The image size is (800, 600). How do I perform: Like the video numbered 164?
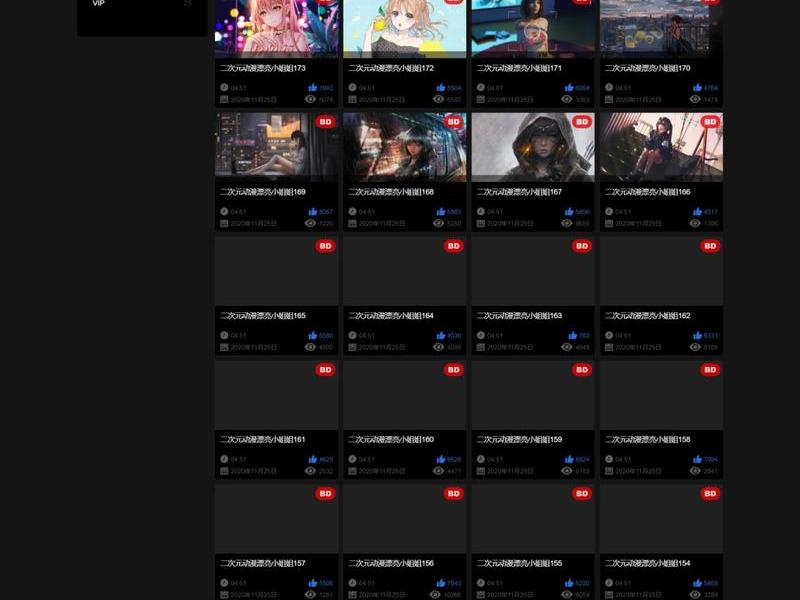pos(441,335)
